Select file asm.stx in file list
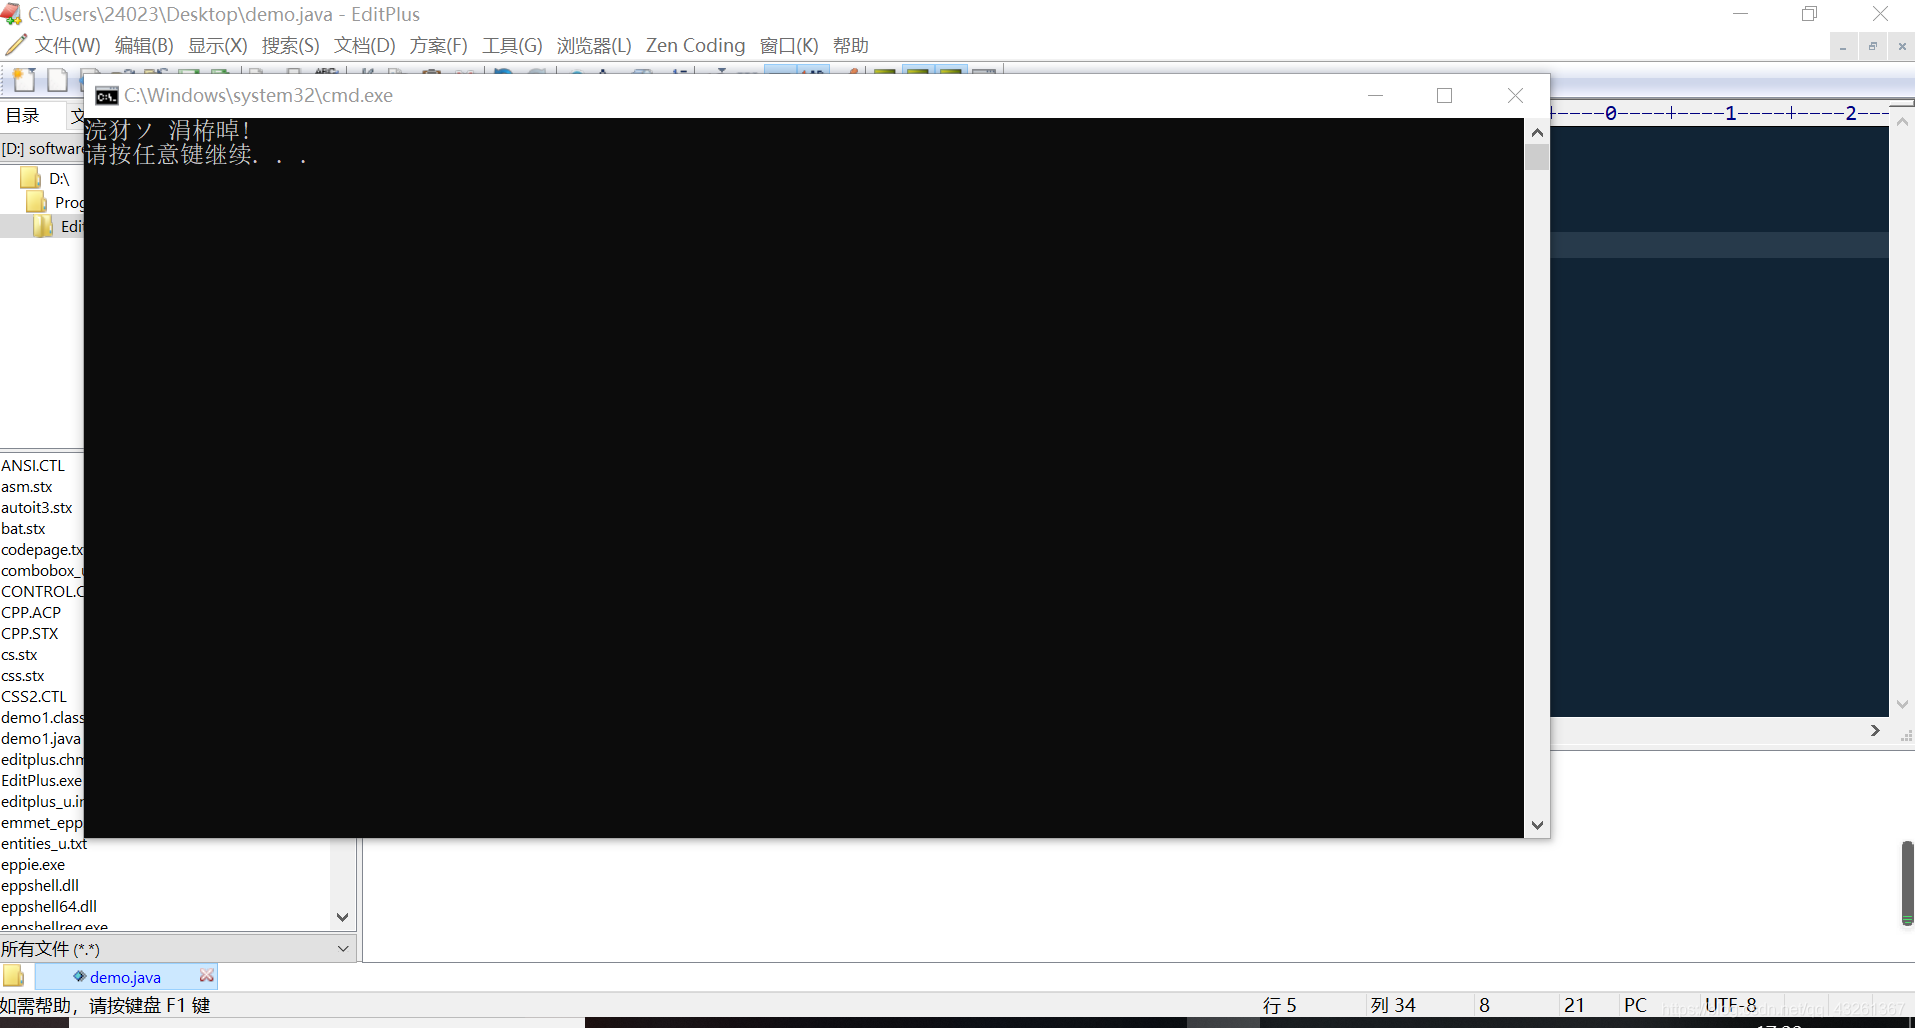Screen dimensions: 1915x1028 (27, 486)
